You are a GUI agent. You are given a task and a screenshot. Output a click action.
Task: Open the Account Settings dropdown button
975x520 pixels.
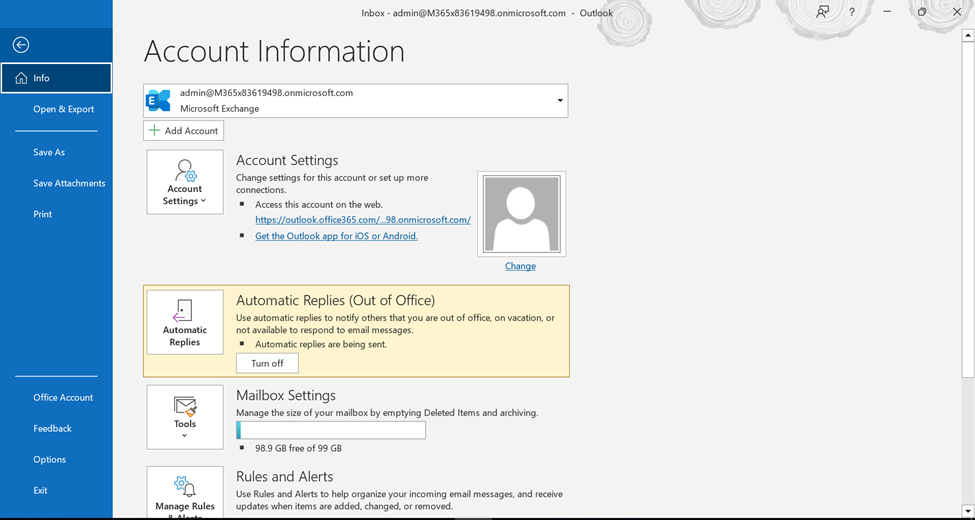click(x=185, y=182)
